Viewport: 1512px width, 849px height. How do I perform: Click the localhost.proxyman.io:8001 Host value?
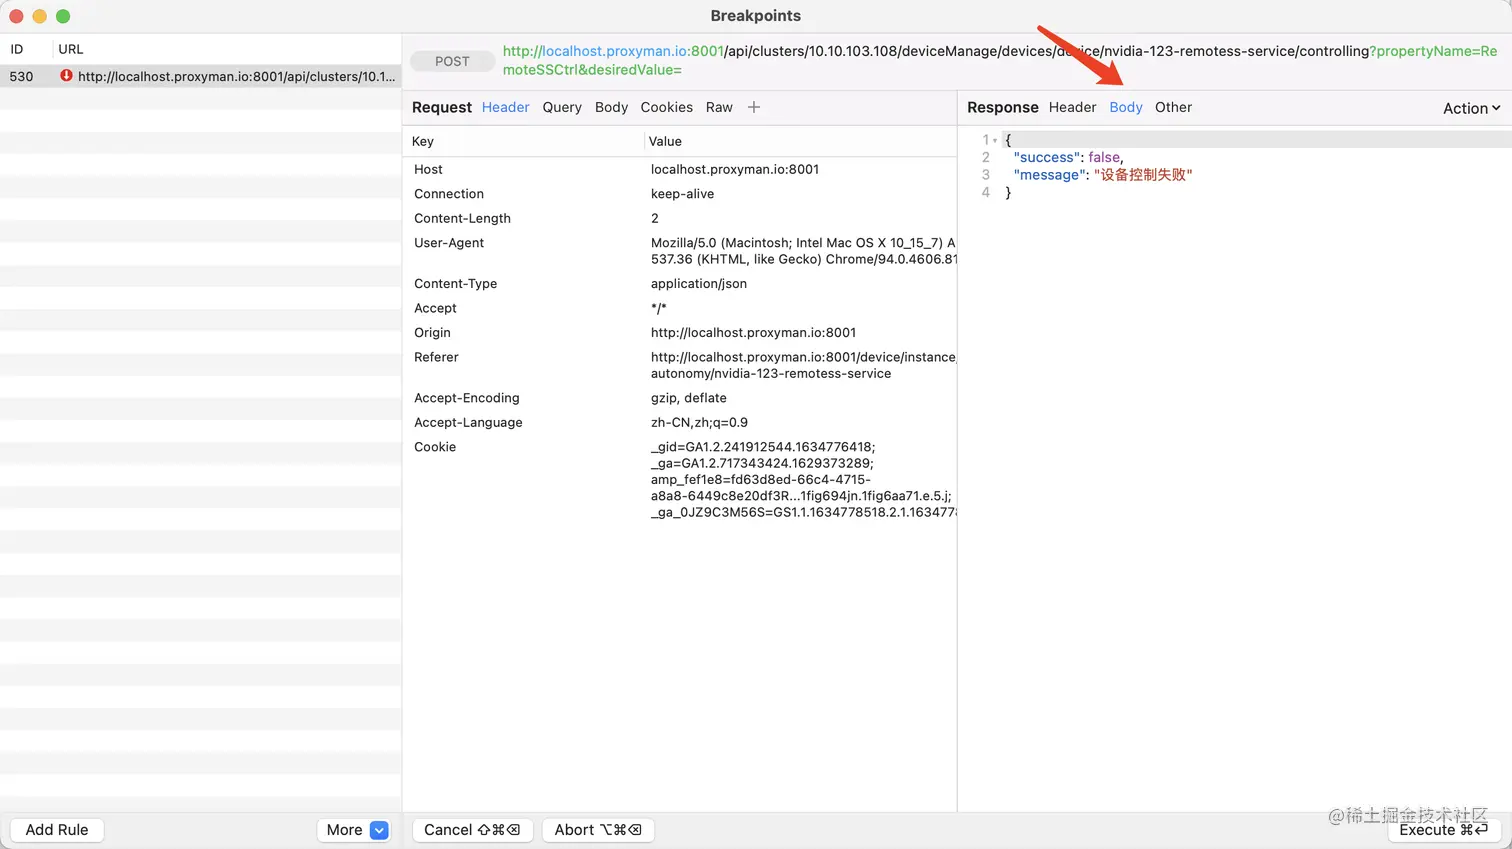tap(735, 169)
